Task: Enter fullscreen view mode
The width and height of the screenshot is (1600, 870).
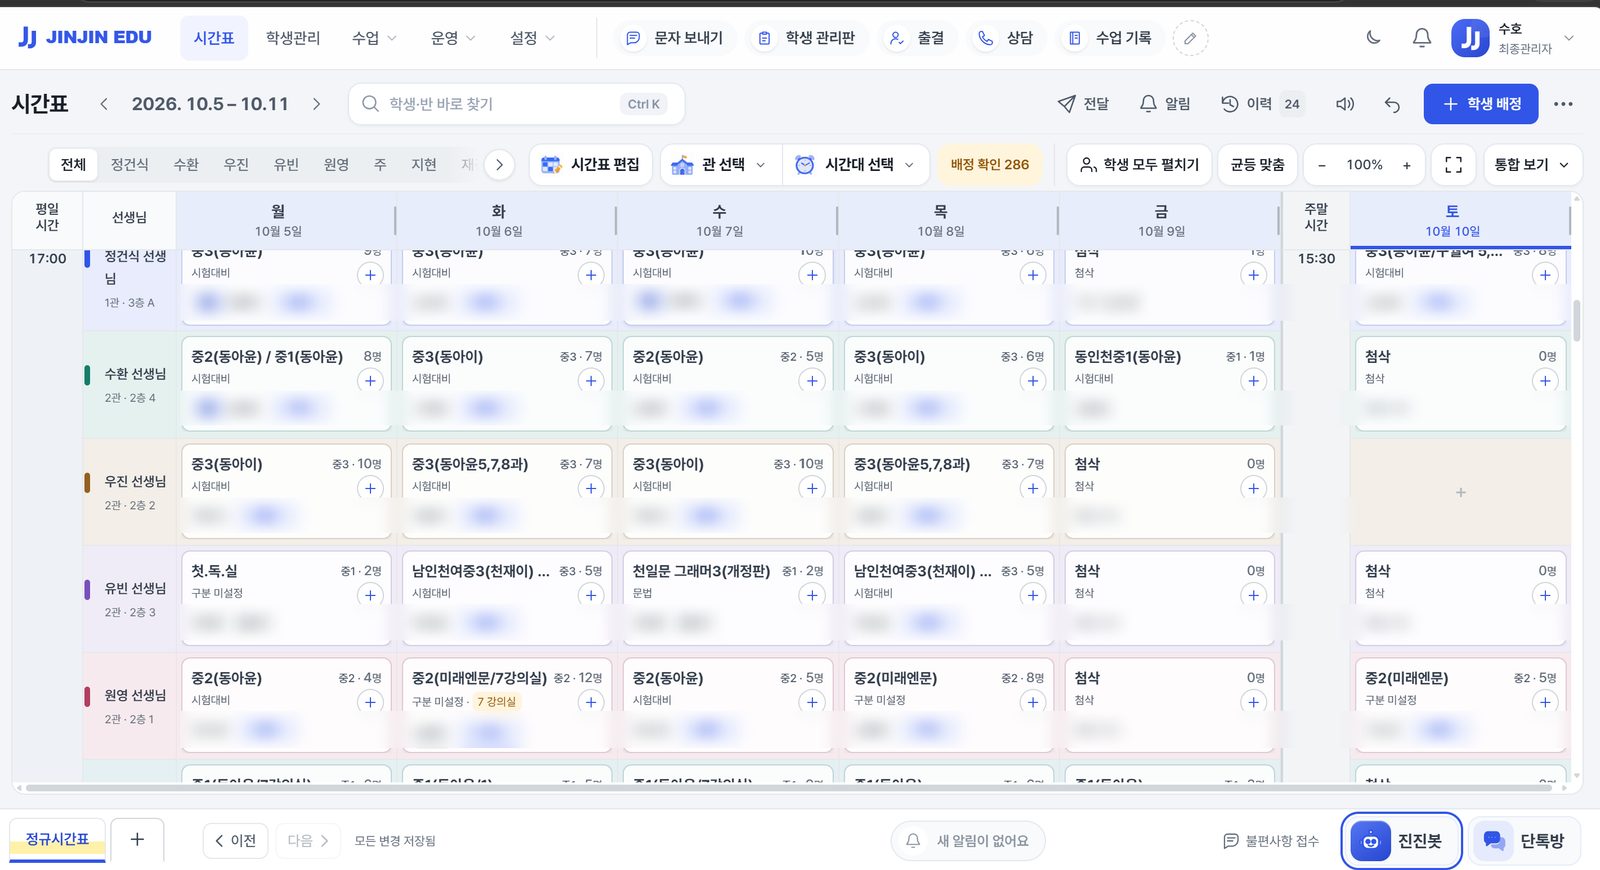Action: [1454, 165]
